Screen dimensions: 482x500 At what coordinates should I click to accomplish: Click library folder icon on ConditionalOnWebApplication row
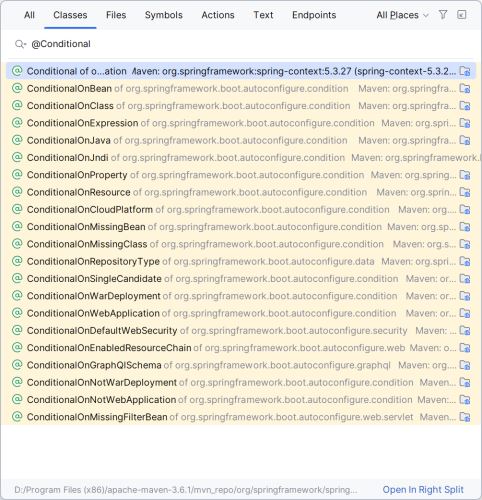click(465, 314)
